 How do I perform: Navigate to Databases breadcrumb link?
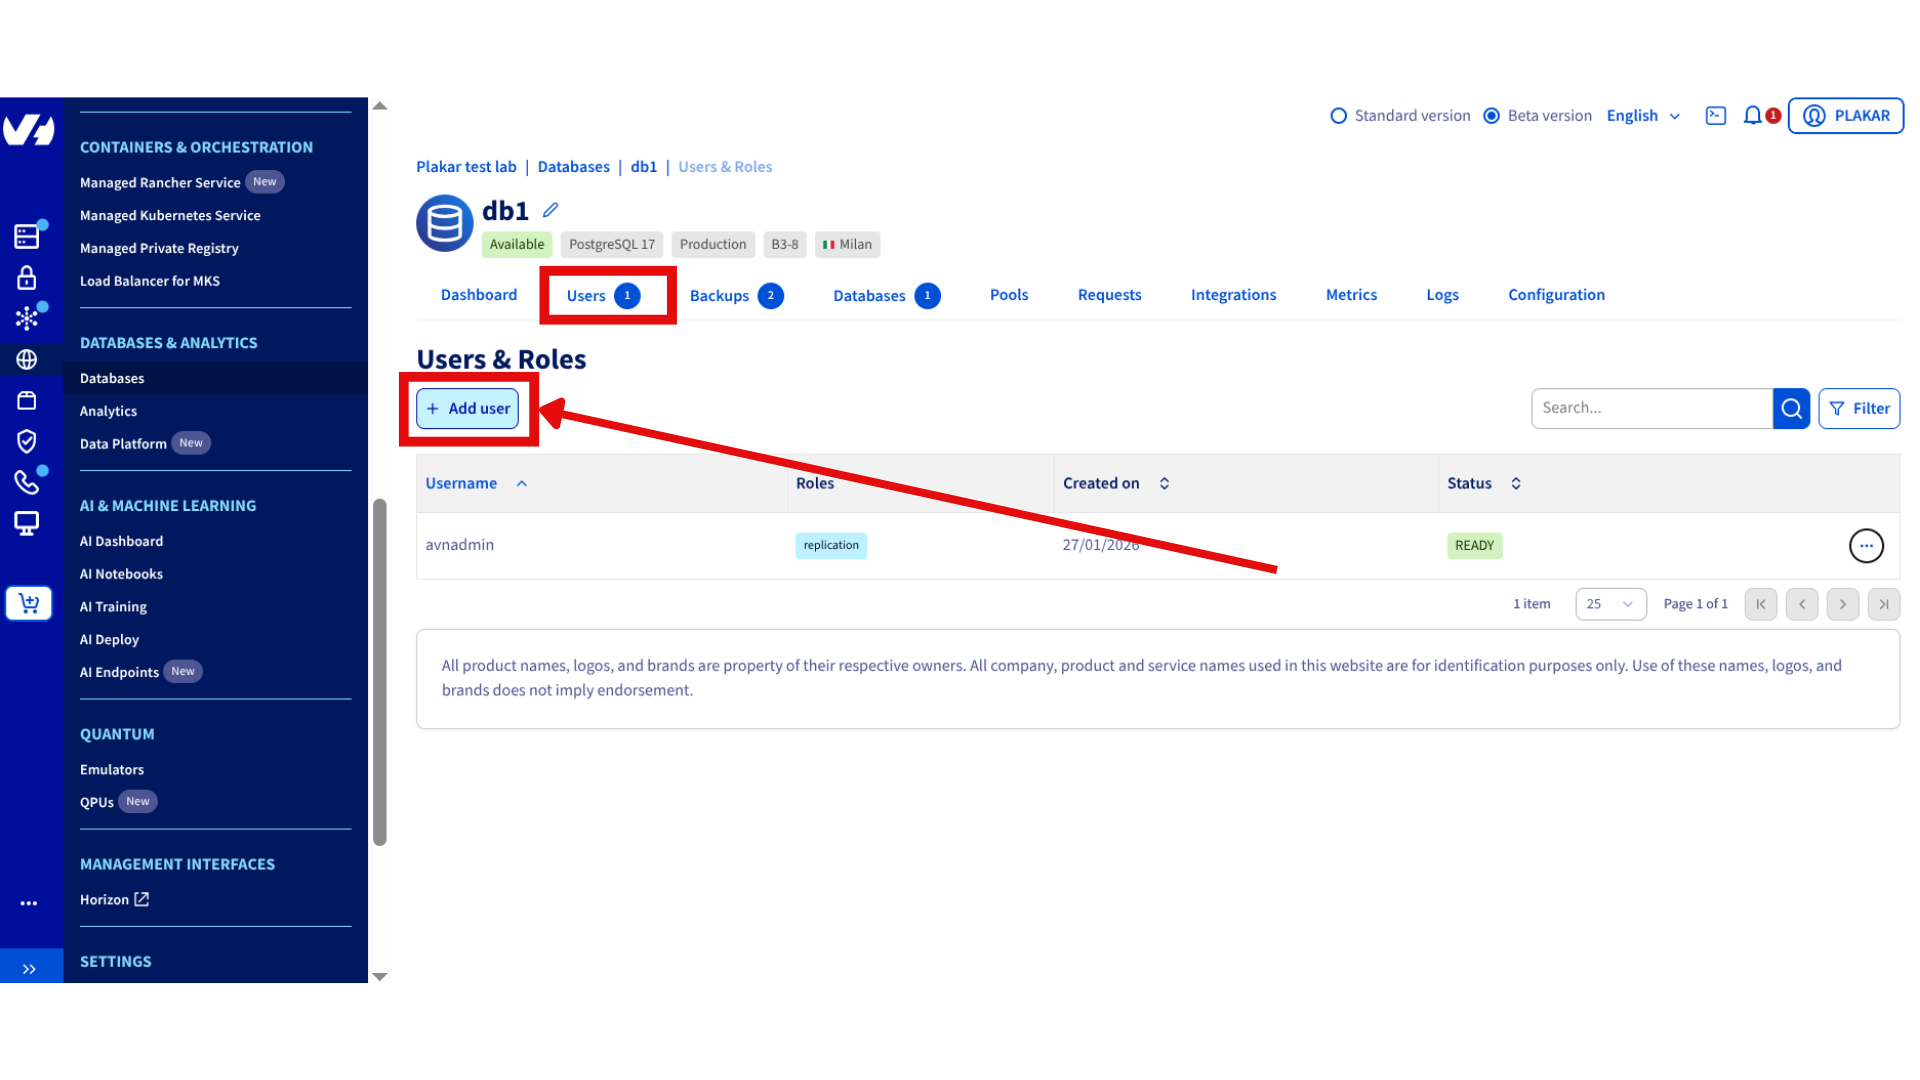point(573,166)
